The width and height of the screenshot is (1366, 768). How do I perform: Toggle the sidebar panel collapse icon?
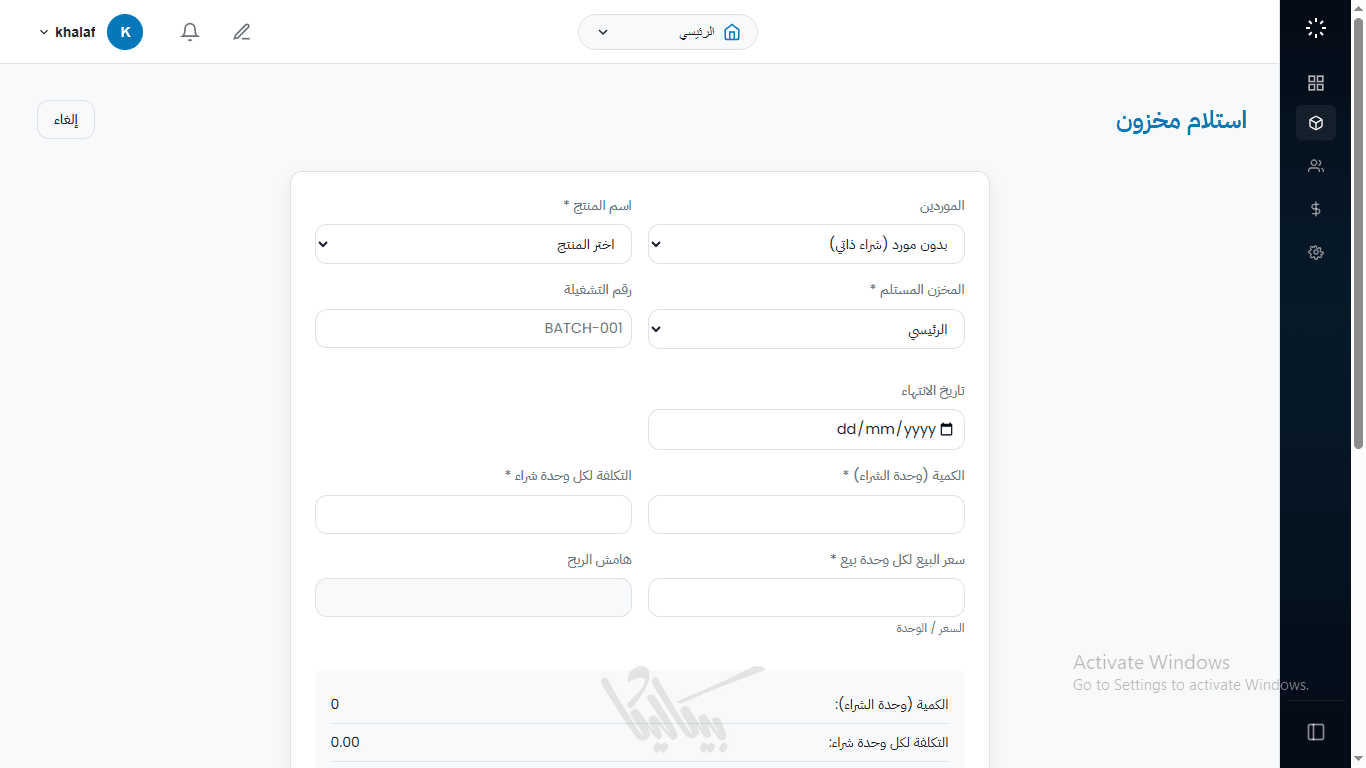(1316, 732)
